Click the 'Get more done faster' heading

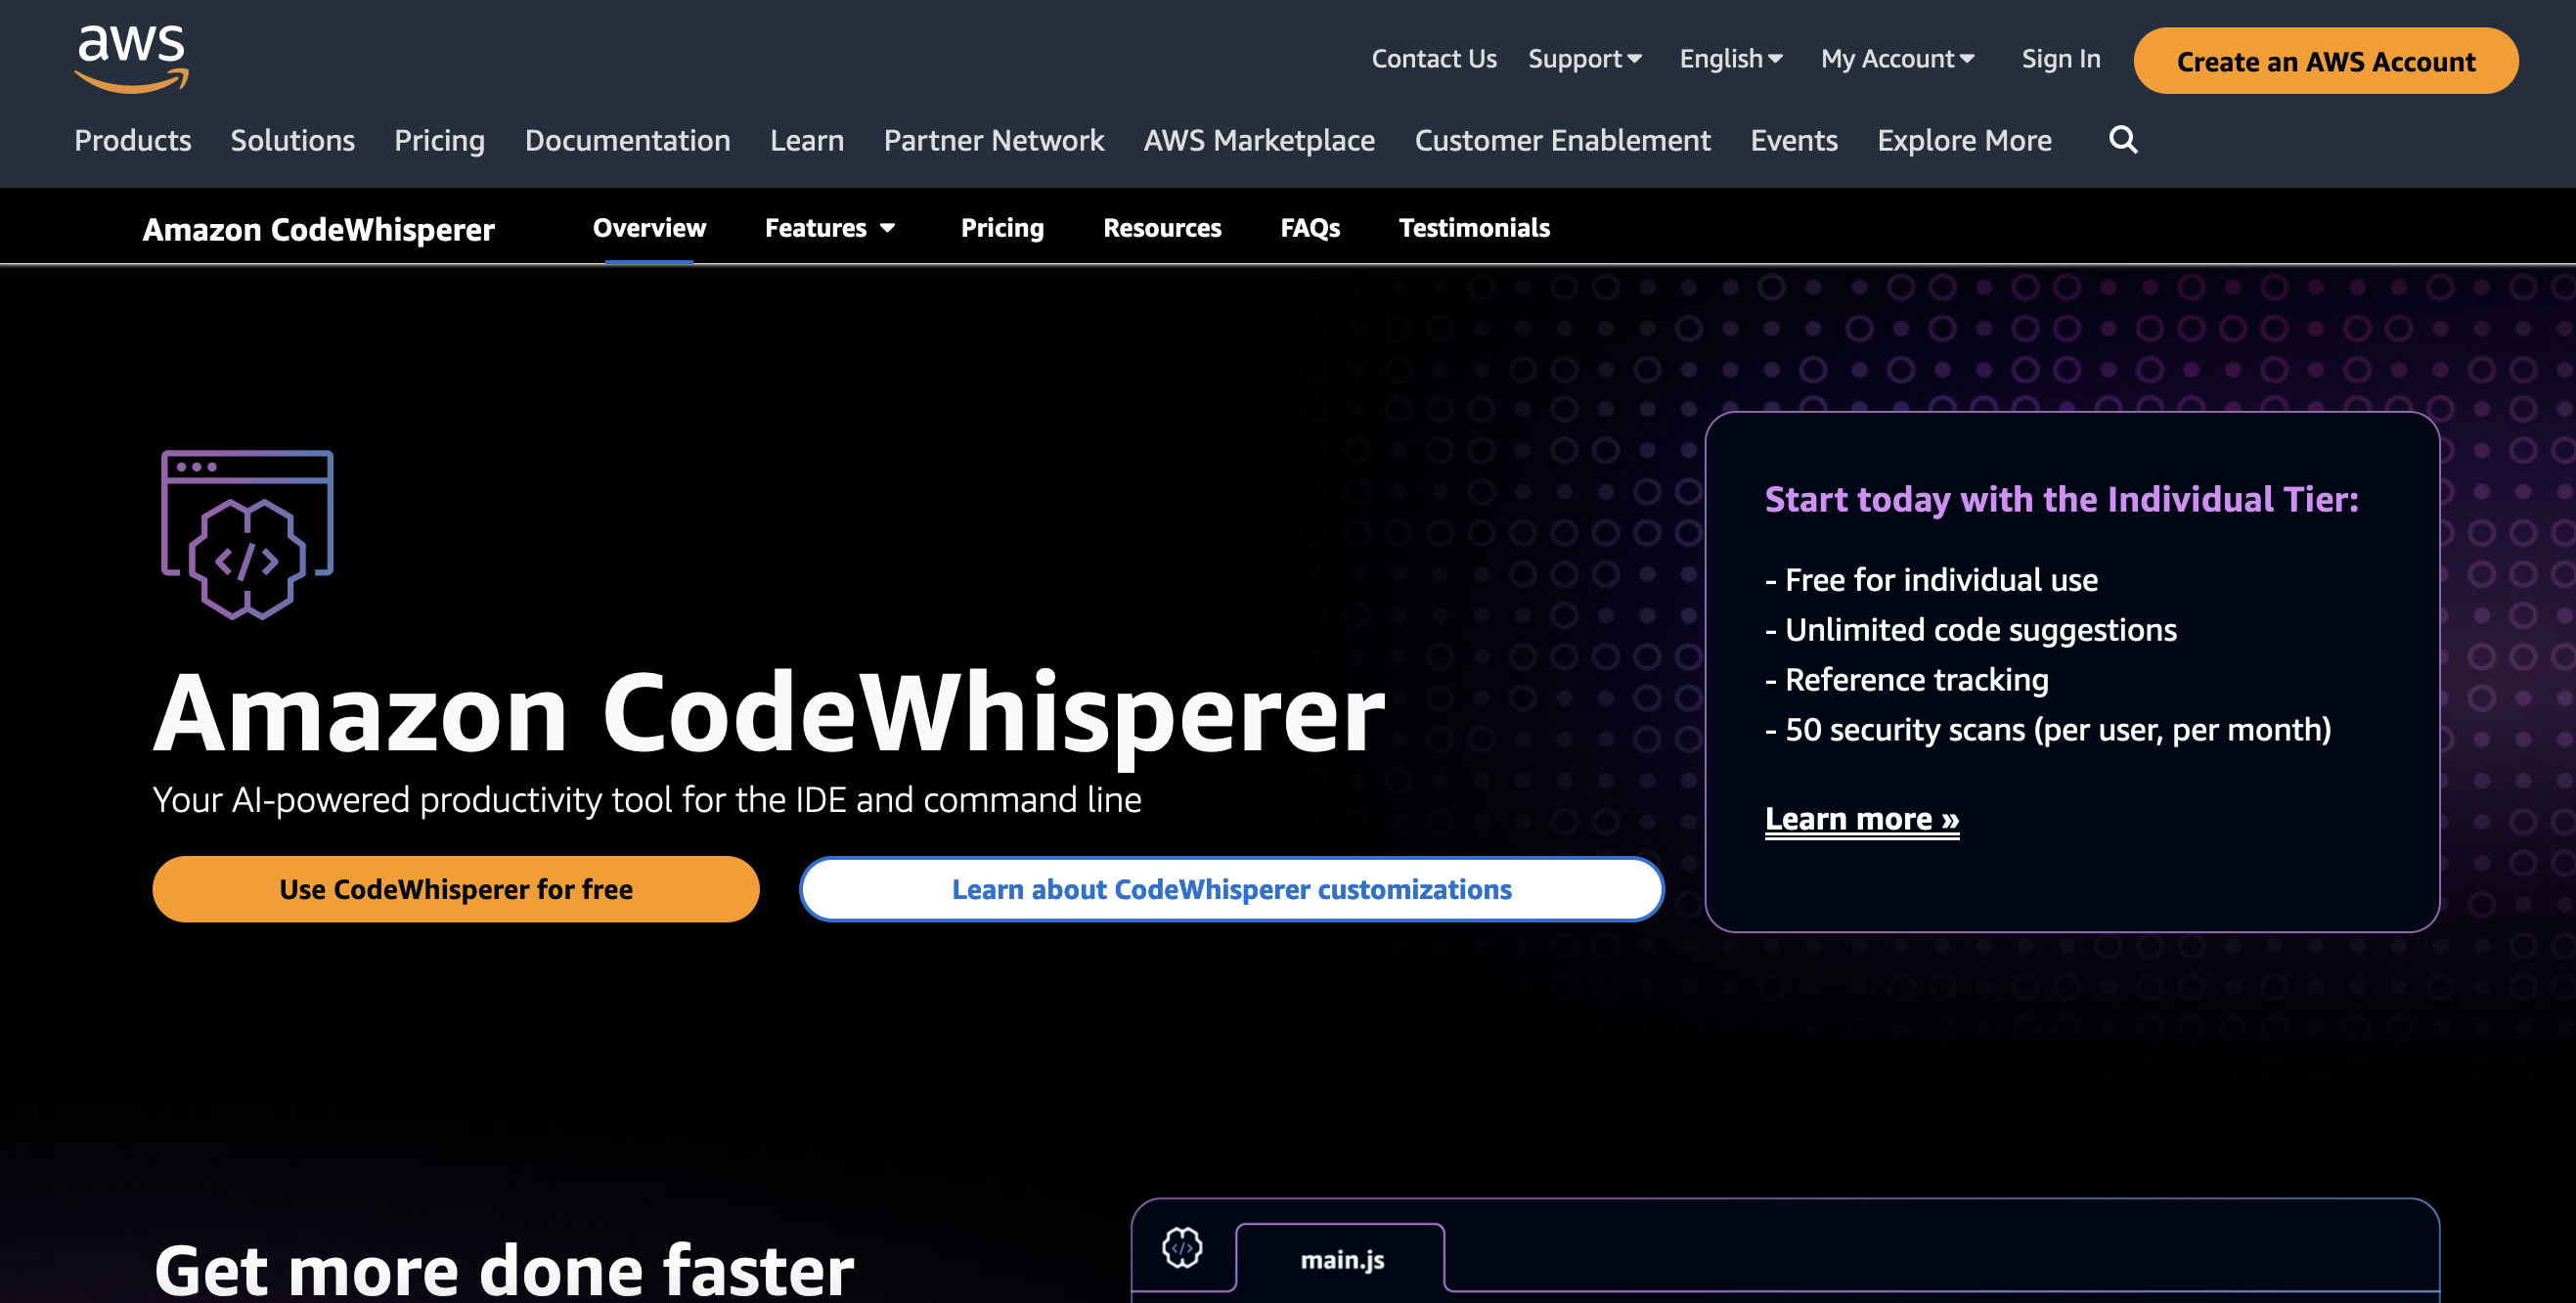click(x=504, y=1270)
